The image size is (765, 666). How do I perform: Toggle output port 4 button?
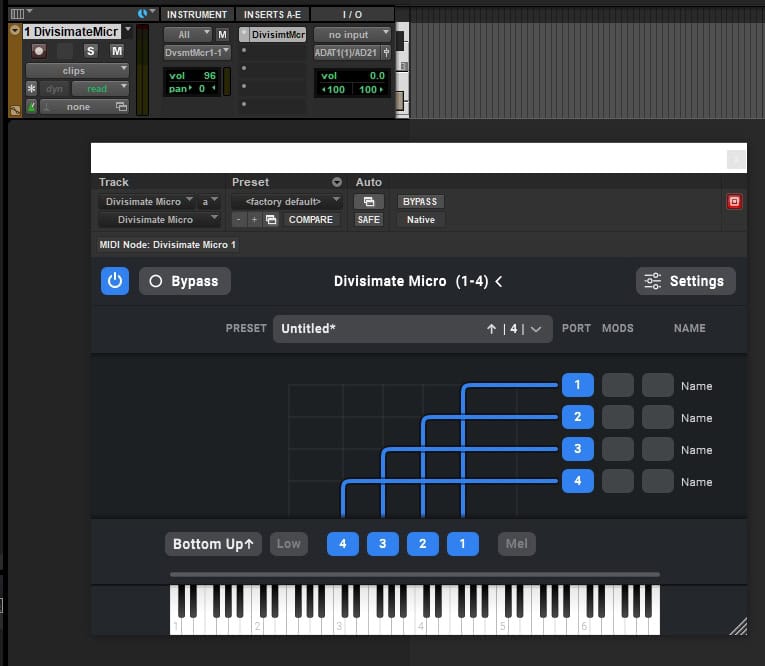578,481
